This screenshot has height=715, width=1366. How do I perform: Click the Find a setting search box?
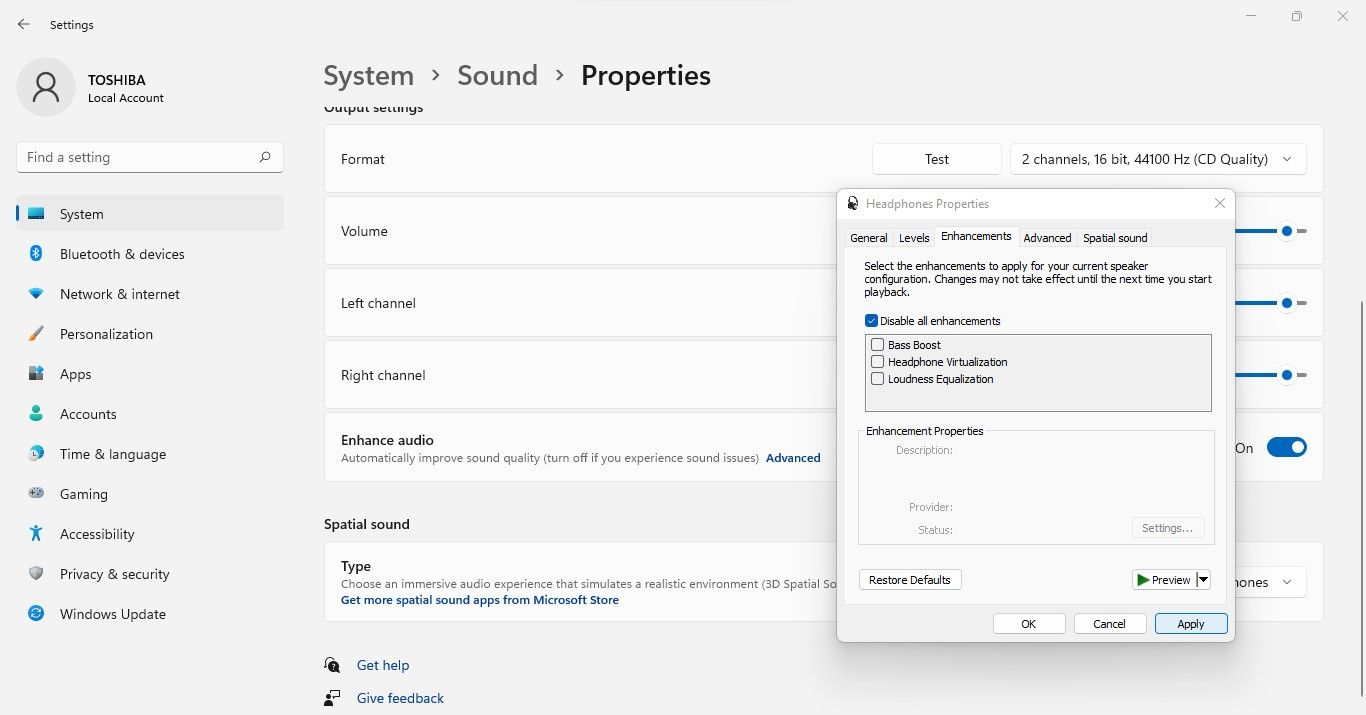pyautogui.click(x=150, y=157)
